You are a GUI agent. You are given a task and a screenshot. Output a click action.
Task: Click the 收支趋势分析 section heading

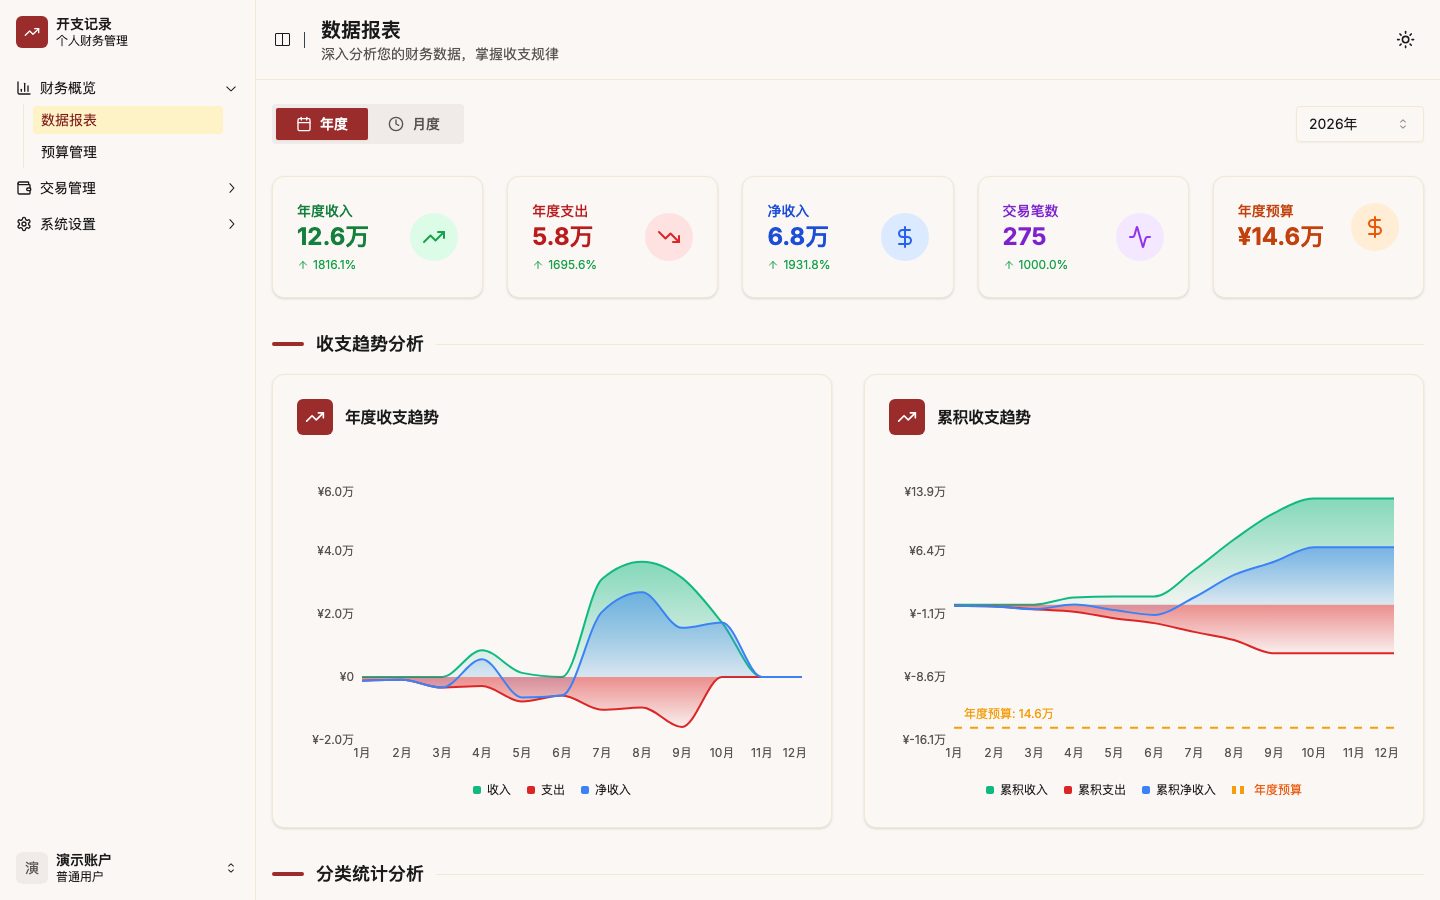pos(370,344)
